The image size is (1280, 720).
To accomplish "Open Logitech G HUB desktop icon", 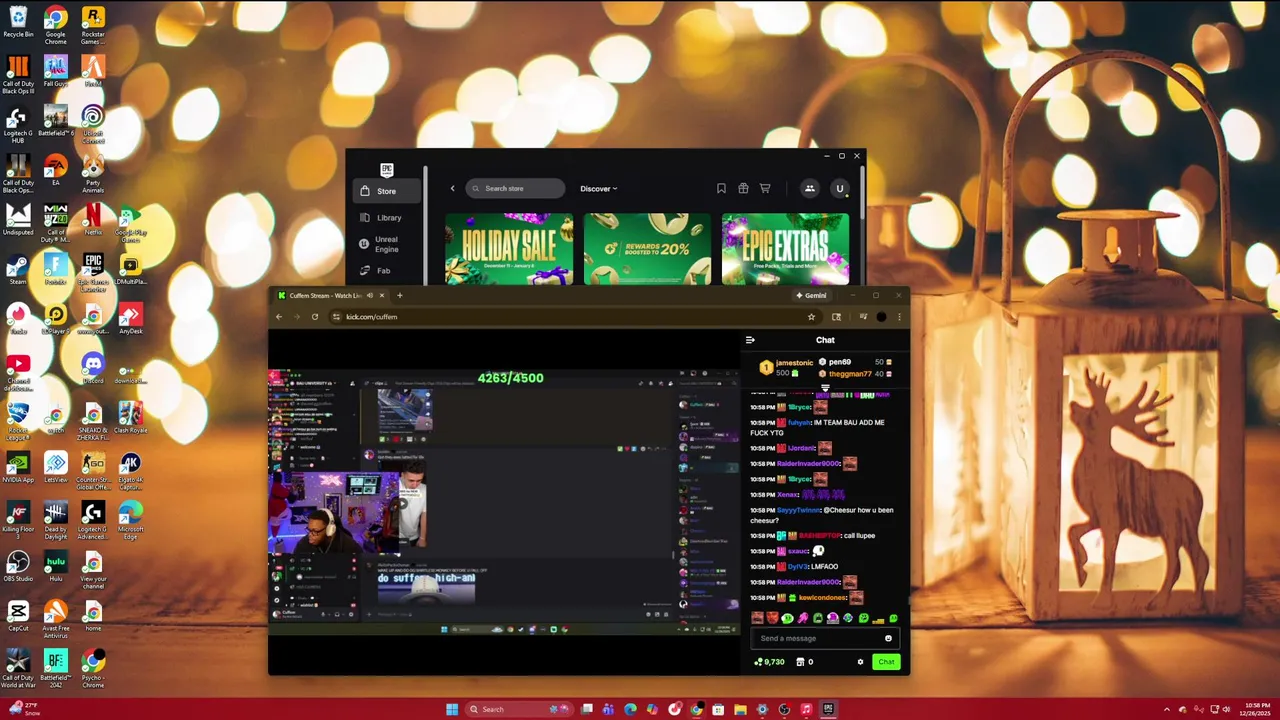I will [x=18, y=125].
